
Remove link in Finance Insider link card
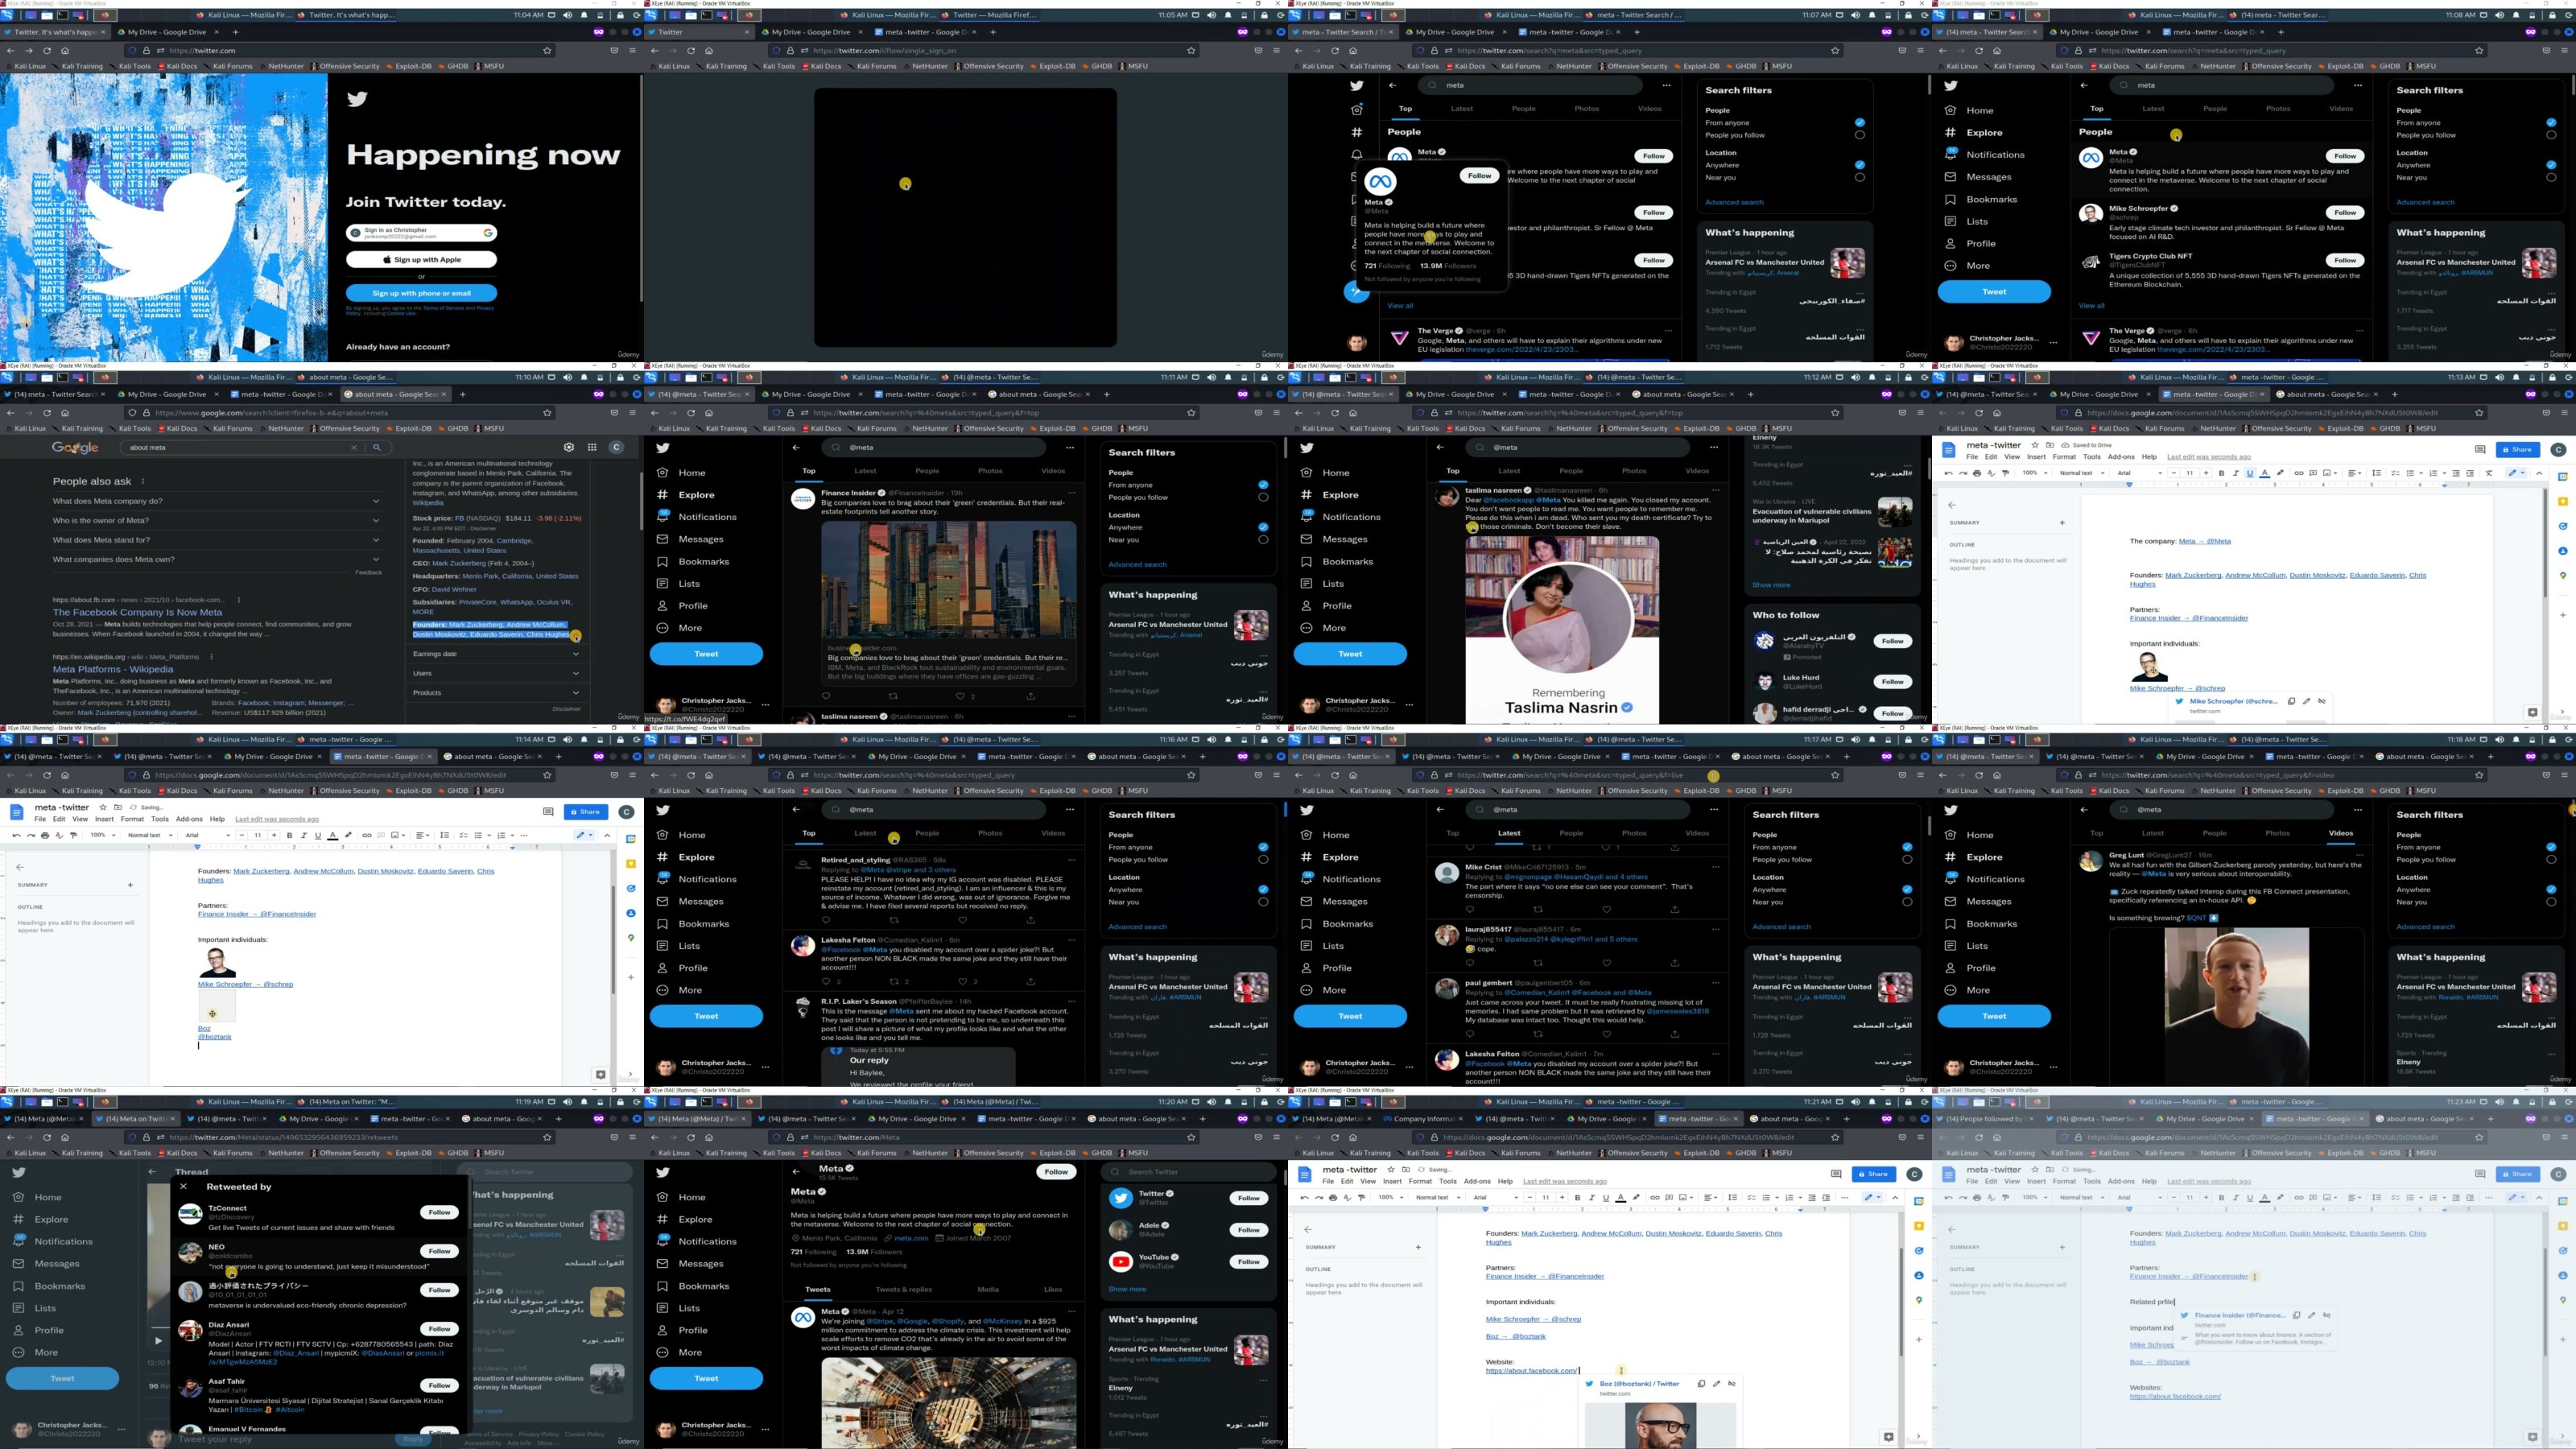click(2327, 1315)
